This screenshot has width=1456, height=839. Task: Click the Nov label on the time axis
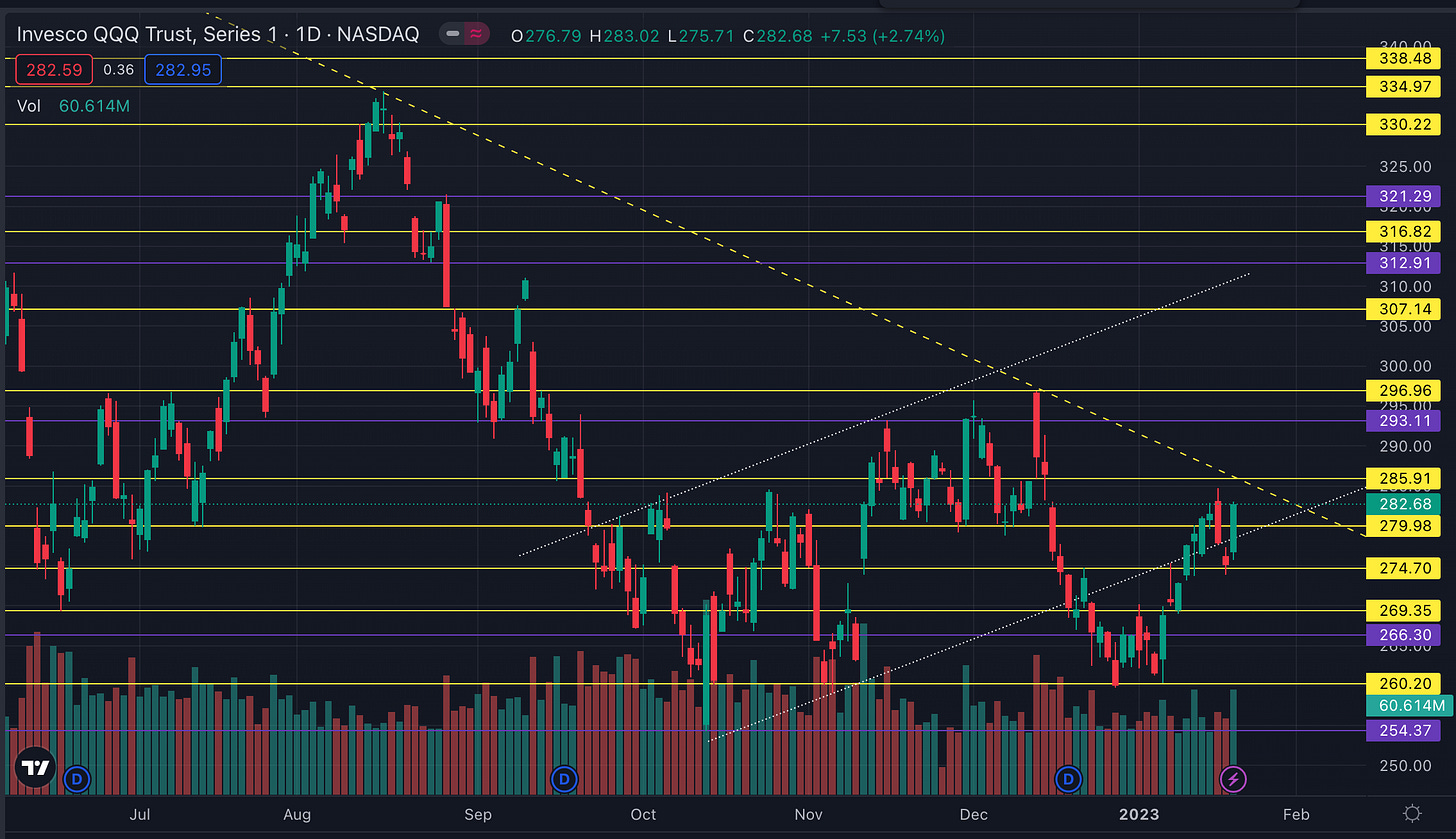[x=809, y=814]
